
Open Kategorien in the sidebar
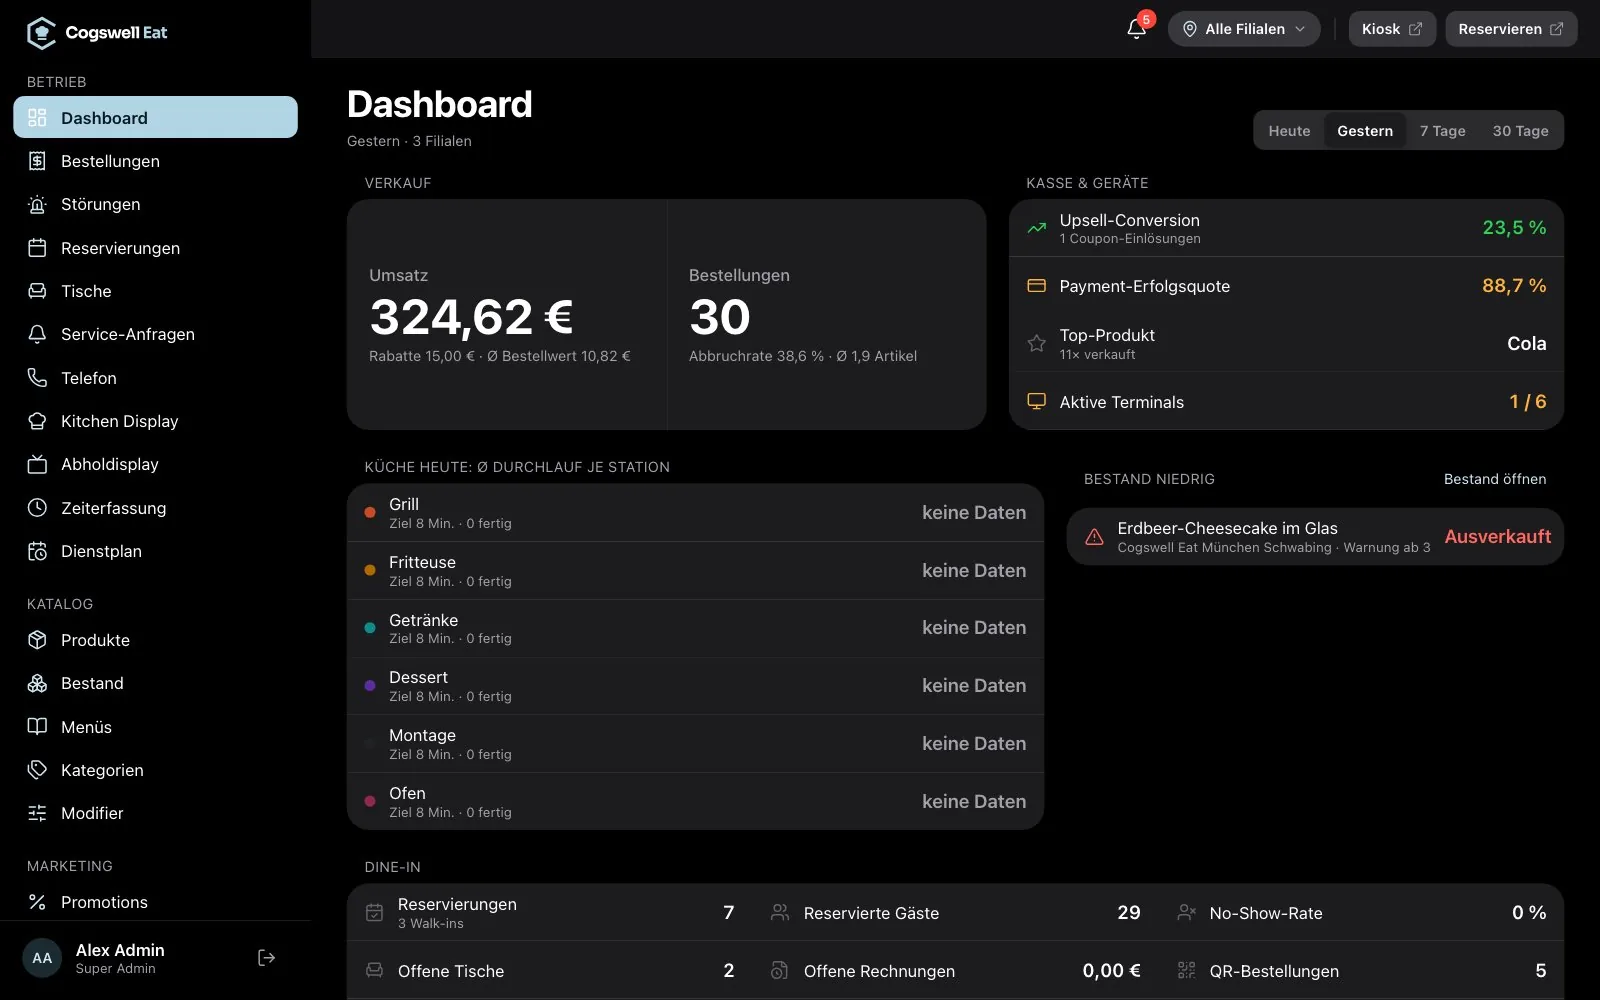click(155, 770)
